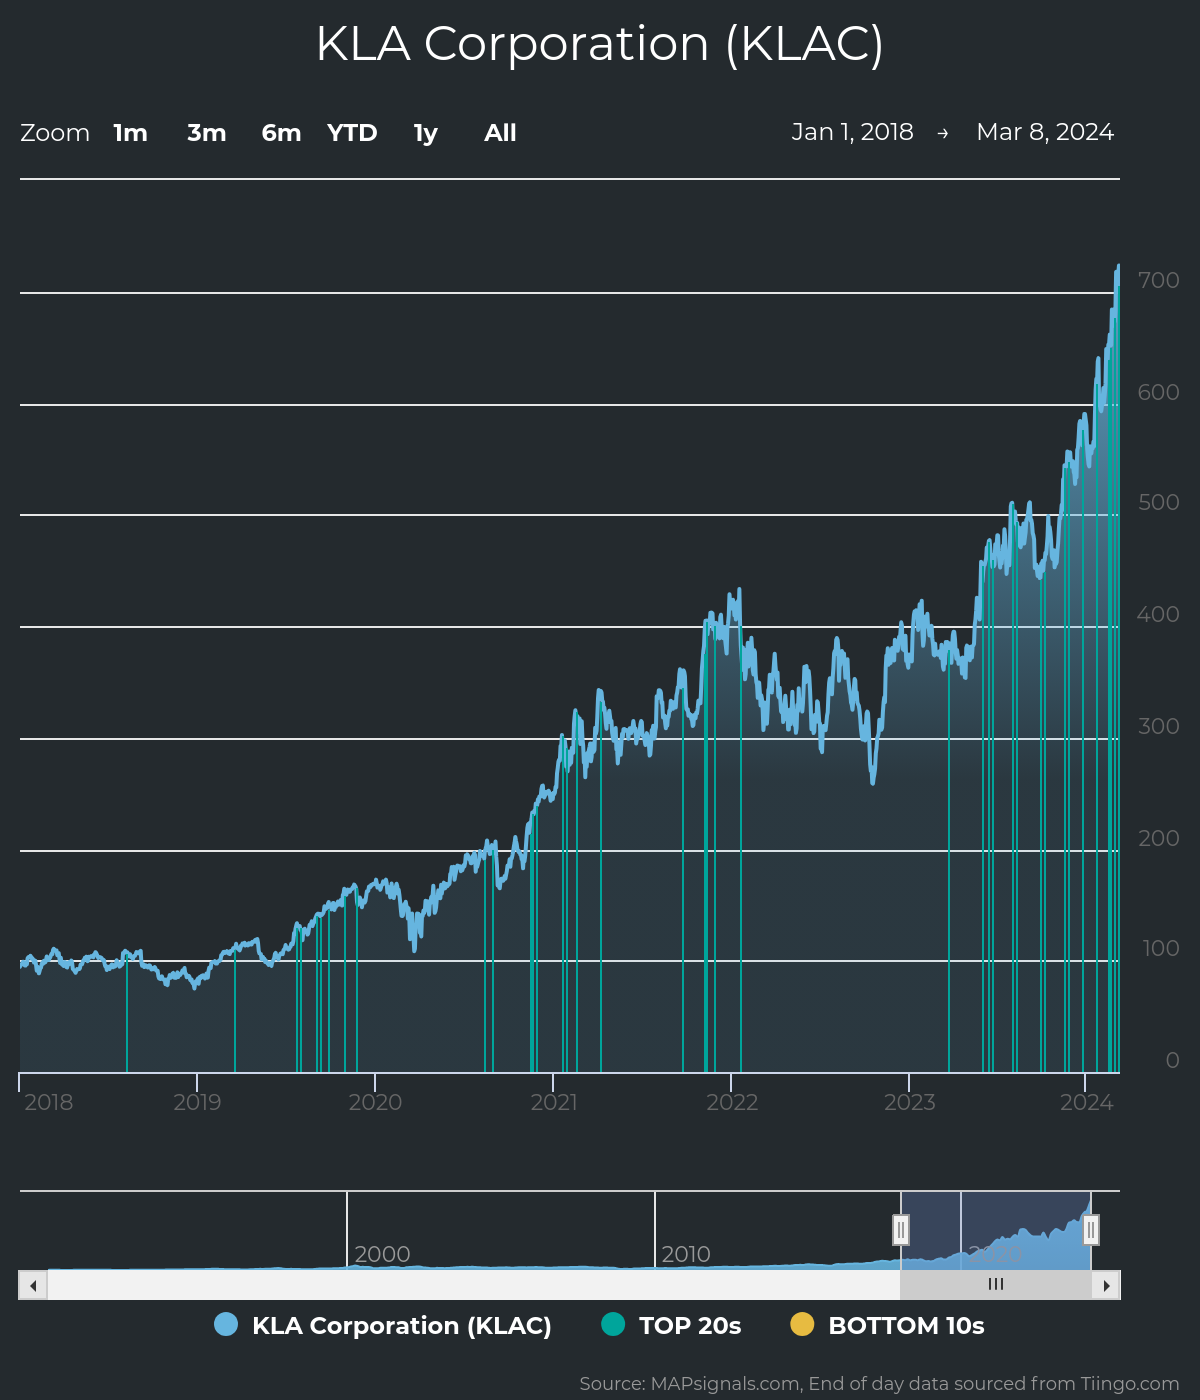
Task: Open the start date Jan 1, 2018 selector
Action: [853, 131]
